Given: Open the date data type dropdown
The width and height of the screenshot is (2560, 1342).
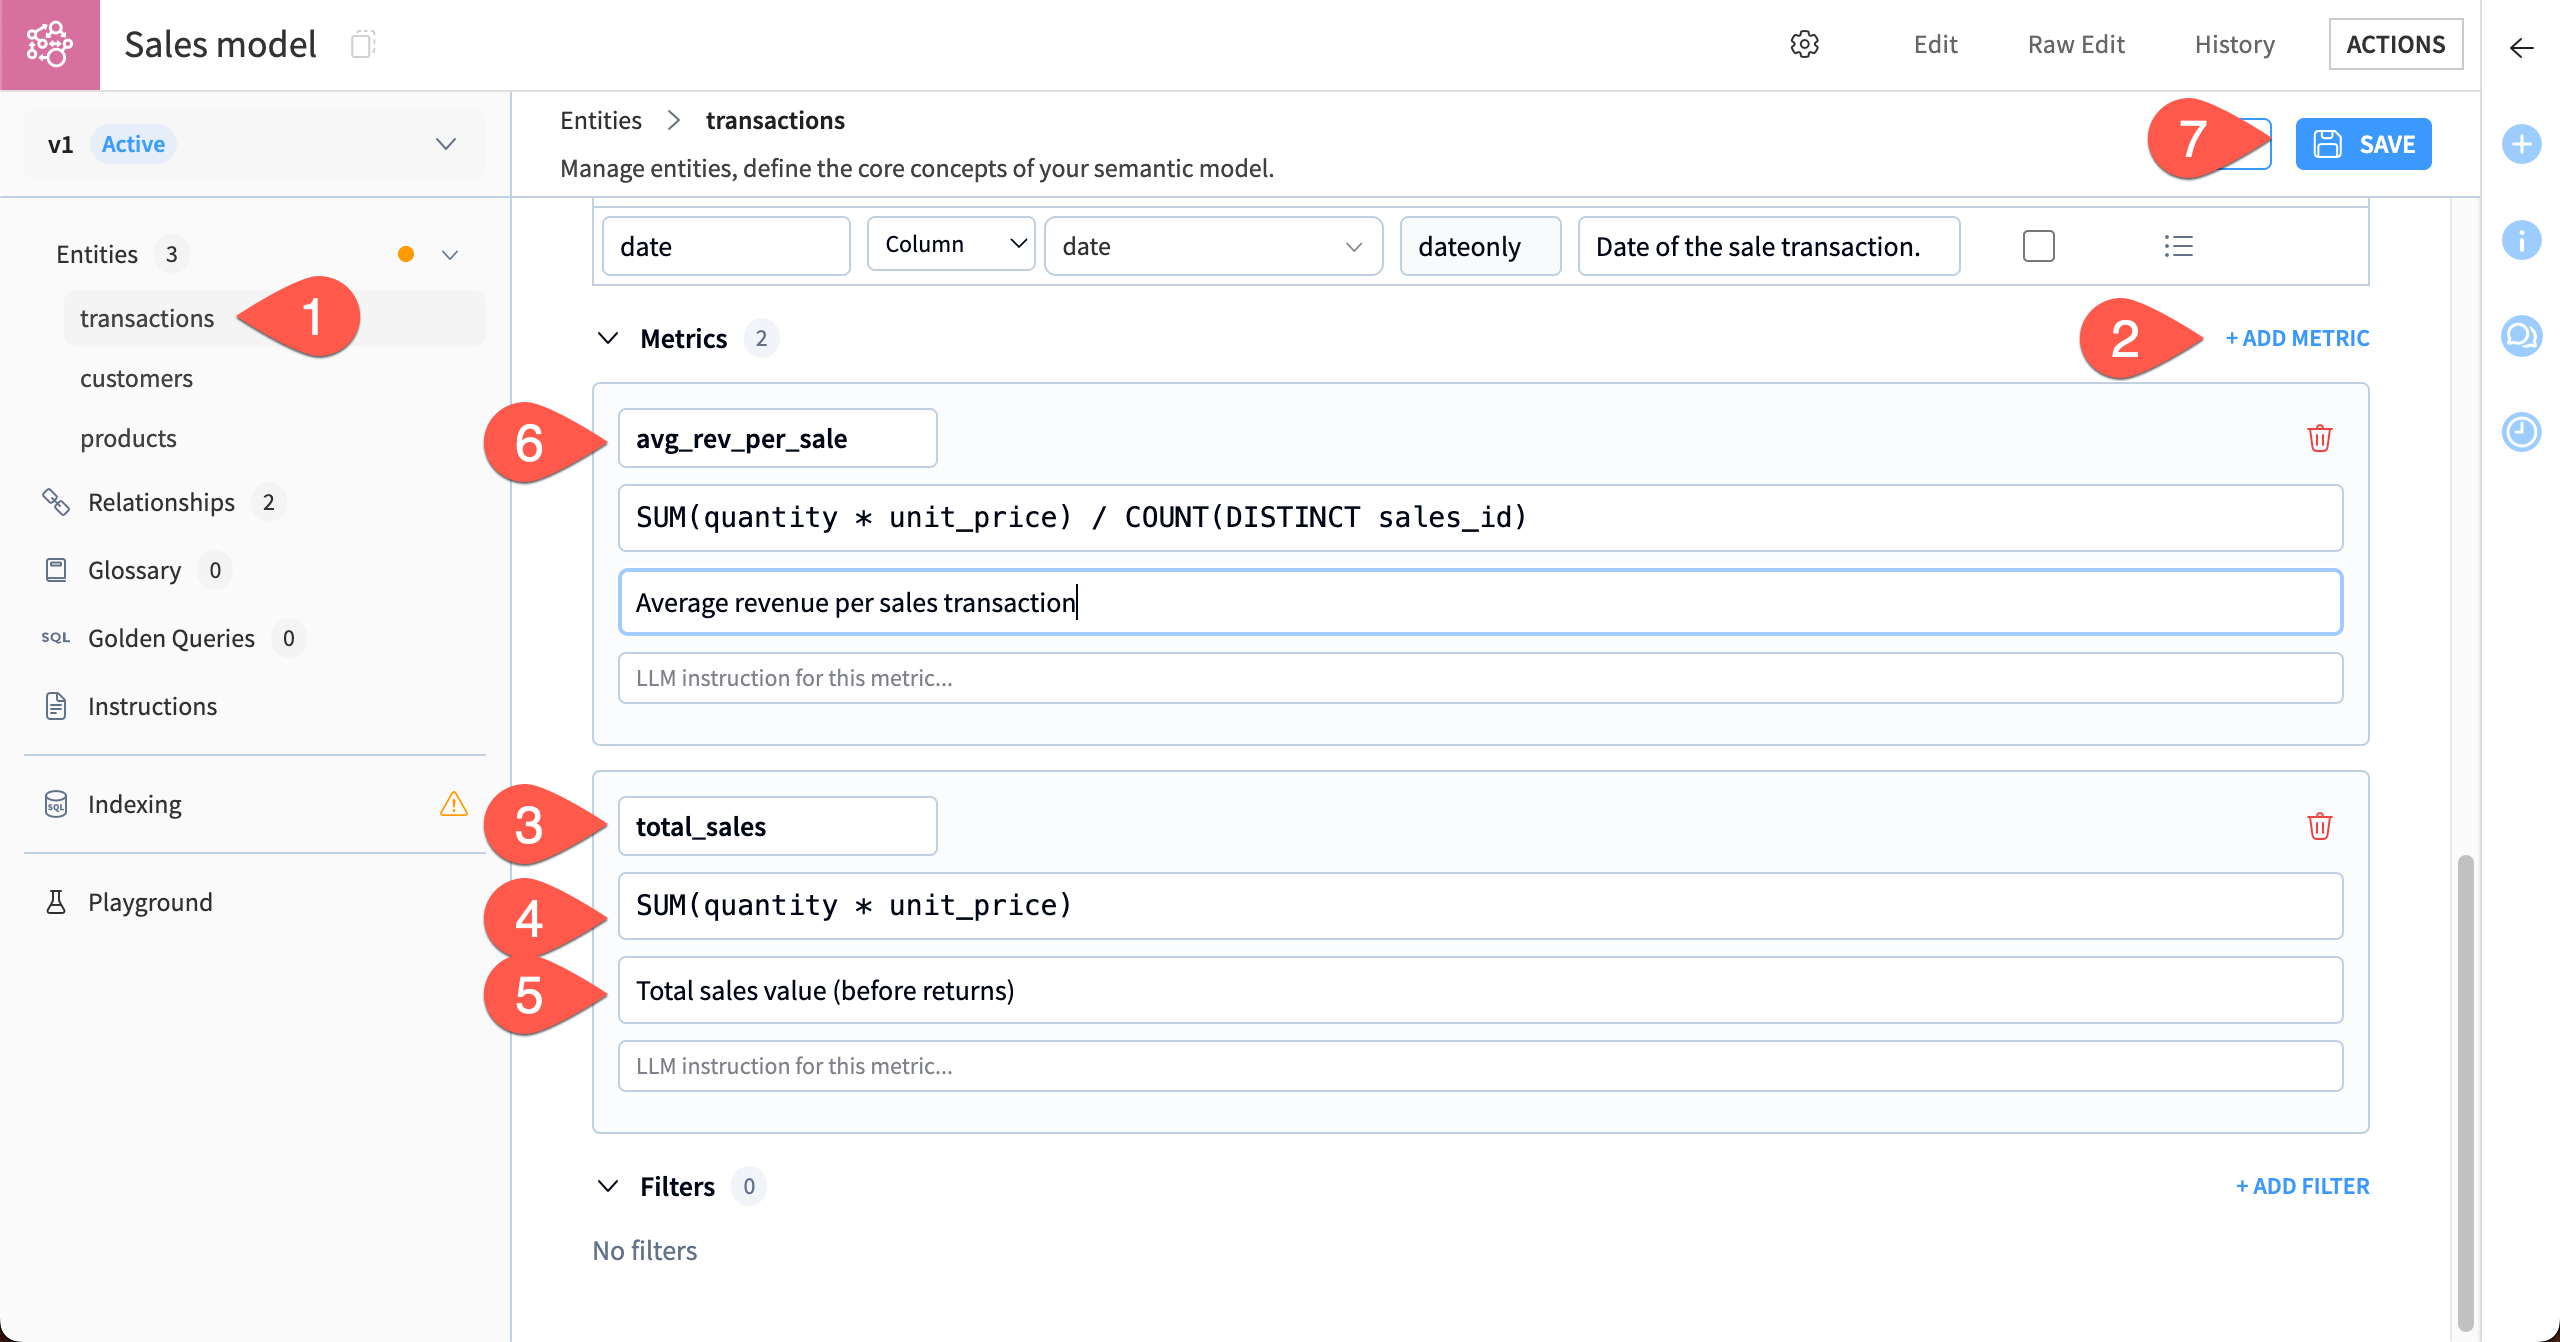Looking at the screenshot, I should click(1213, 245).
